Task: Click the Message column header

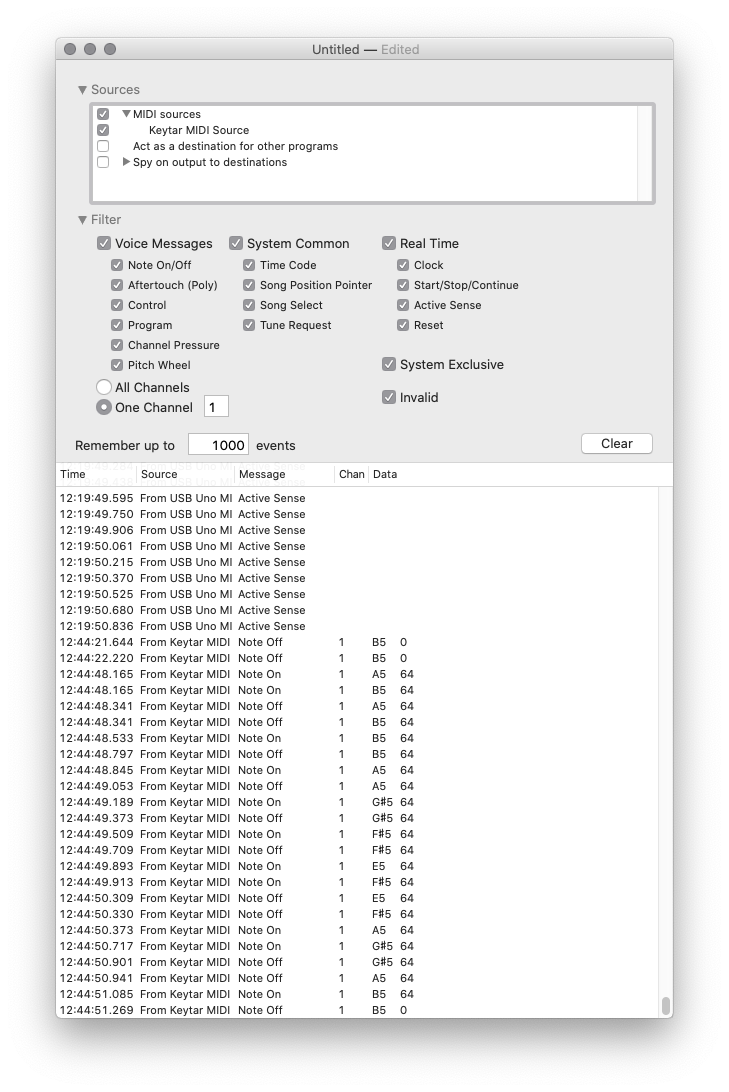Action: click(x=285, y=474)
